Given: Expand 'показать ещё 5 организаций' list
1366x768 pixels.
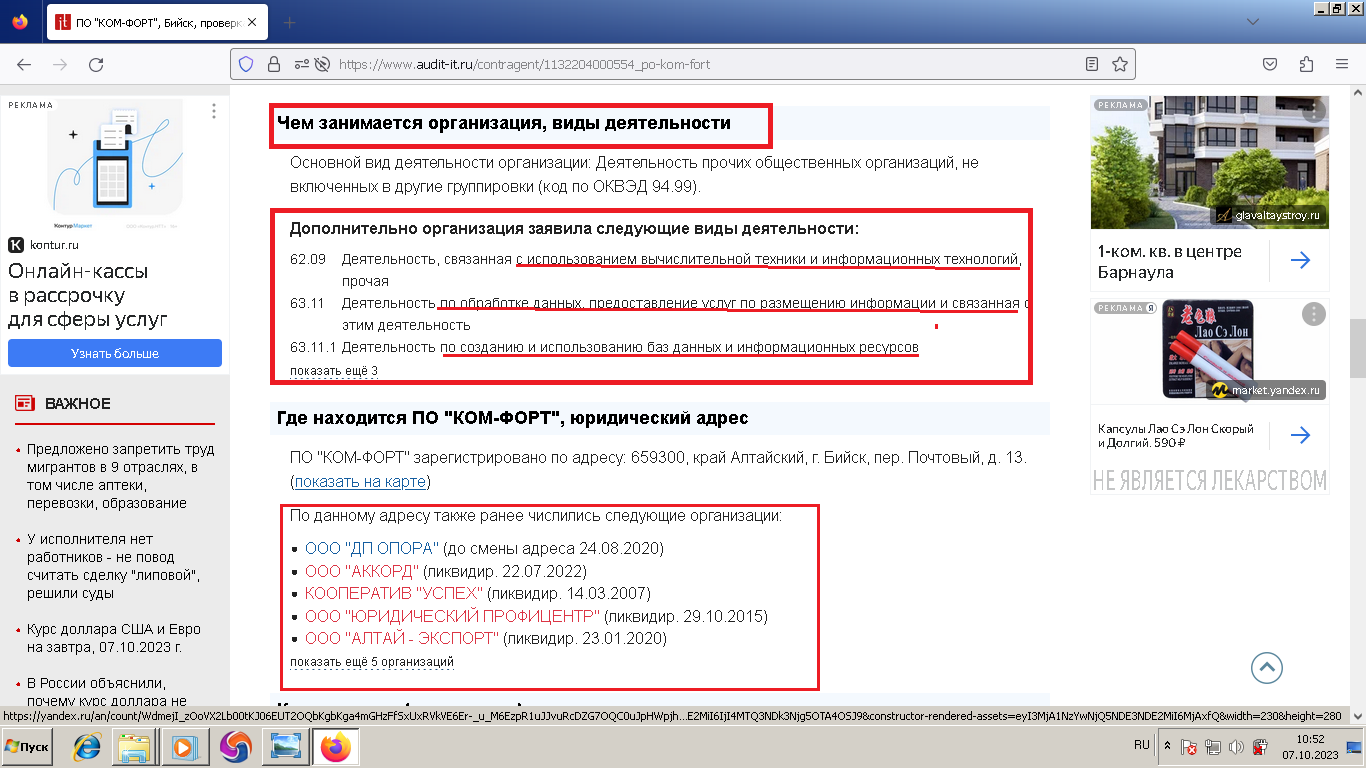Looking at the screenshot, I should 371,662.
